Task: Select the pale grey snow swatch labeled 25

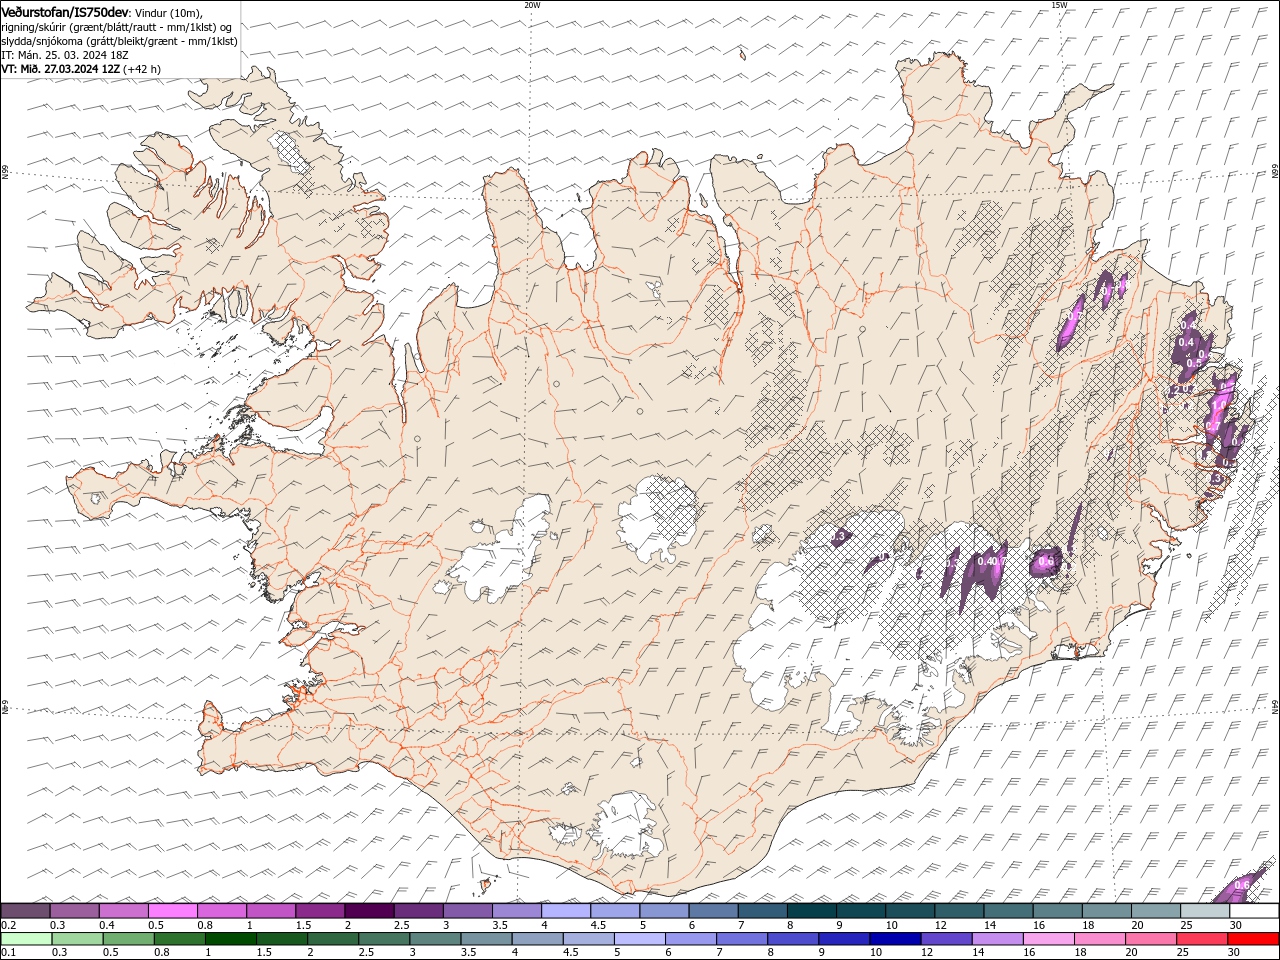Action: tap(1205, 911)
